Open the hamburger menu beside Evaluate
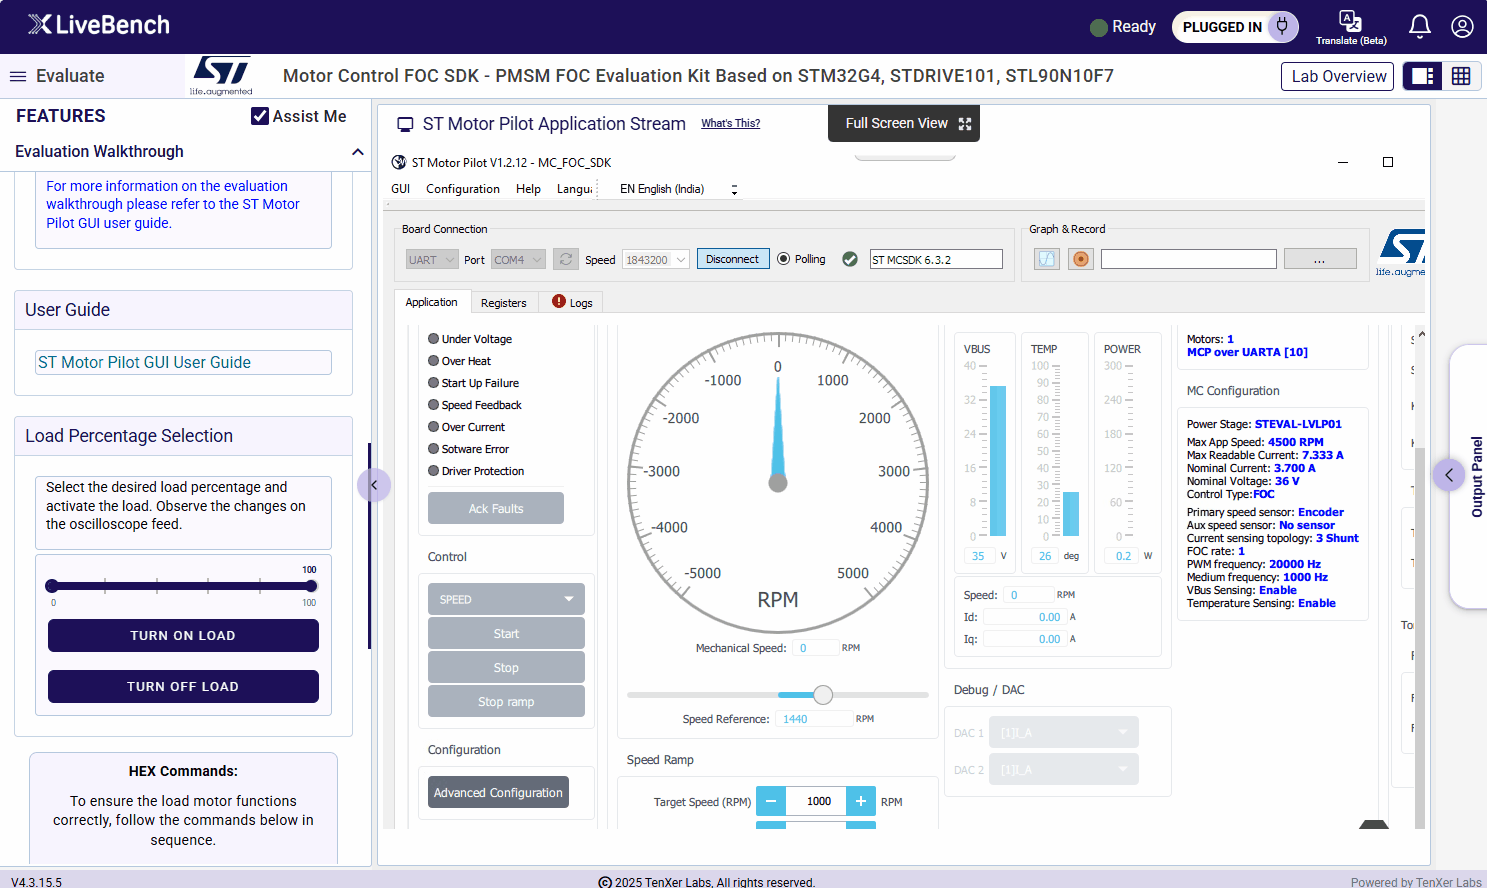The width and height of the screenshot is (1487, 888). 17,76
